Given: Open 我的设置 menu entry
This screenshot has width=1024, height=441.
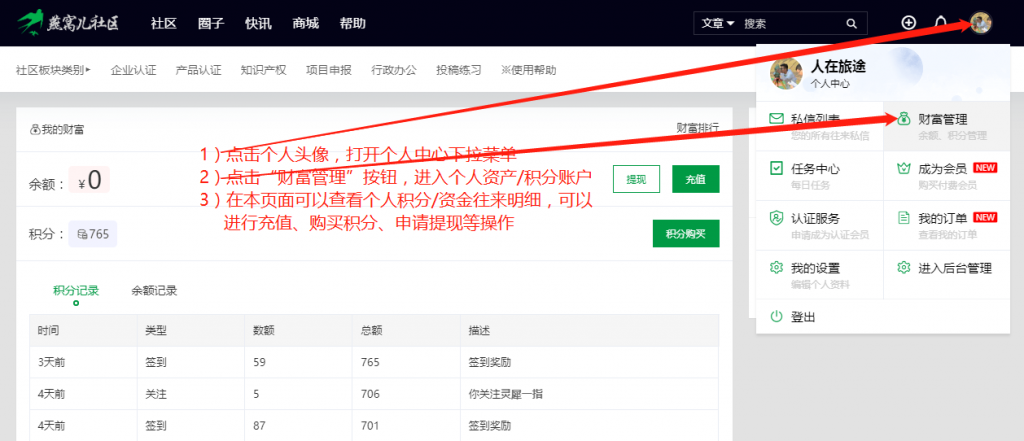Looking at the screenshot, I should tap(820, 275).
